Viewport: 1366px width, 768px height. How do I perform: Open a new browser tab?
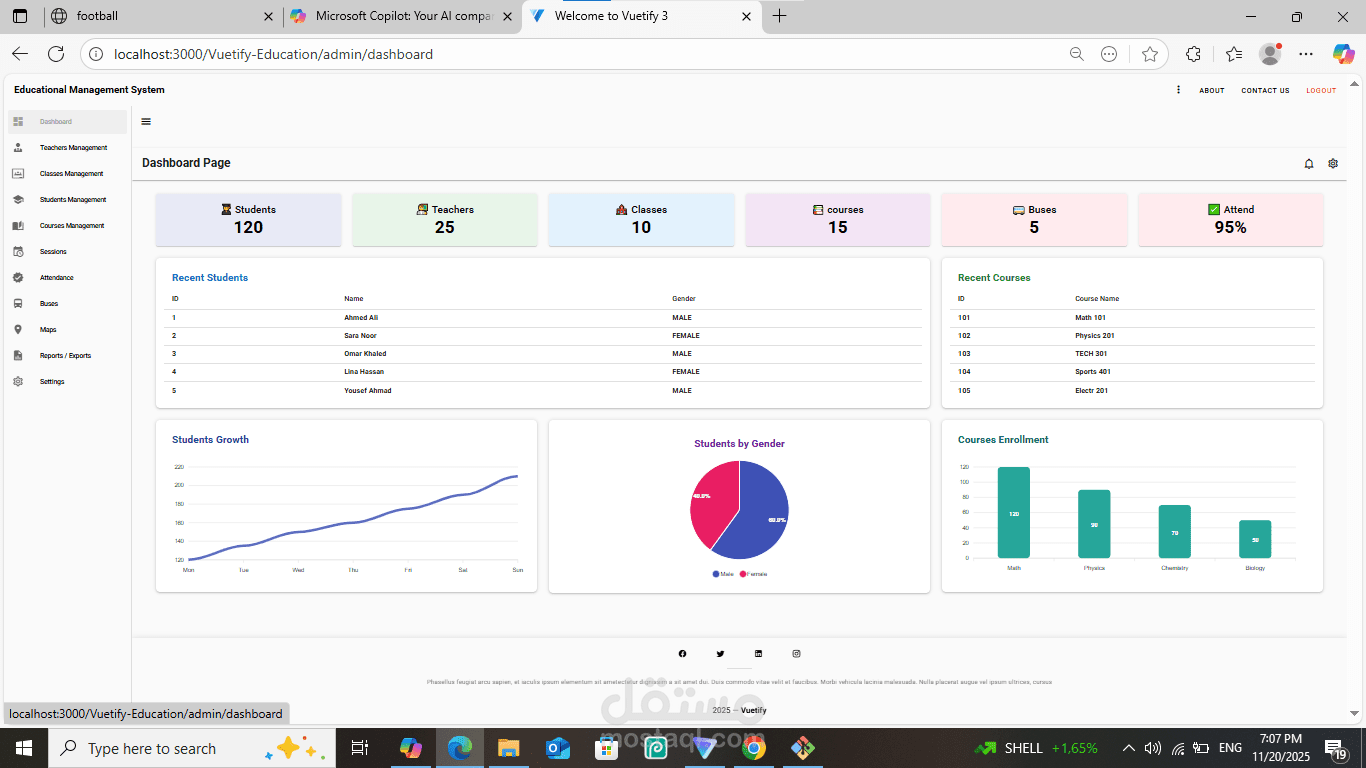(780, 16)
